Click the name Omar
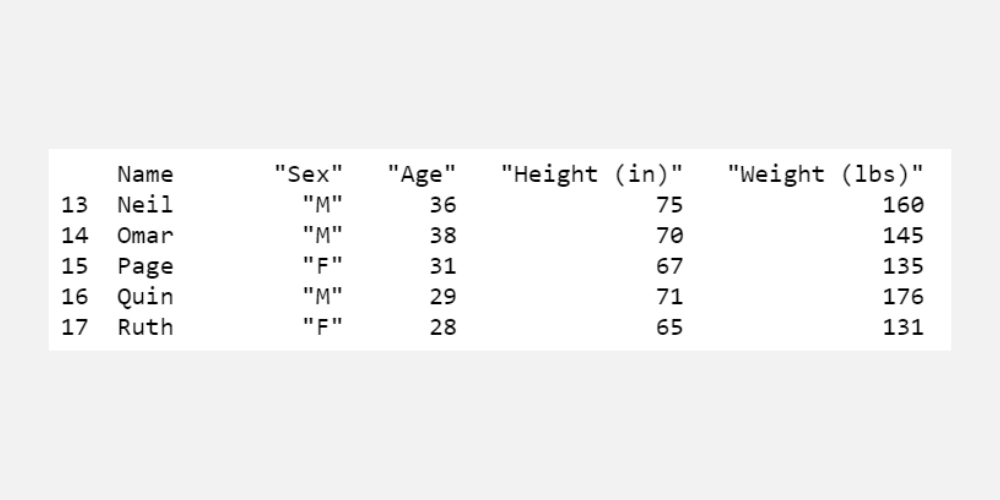The height and width of the screenshot is (500, 1000). click(145, 236)
